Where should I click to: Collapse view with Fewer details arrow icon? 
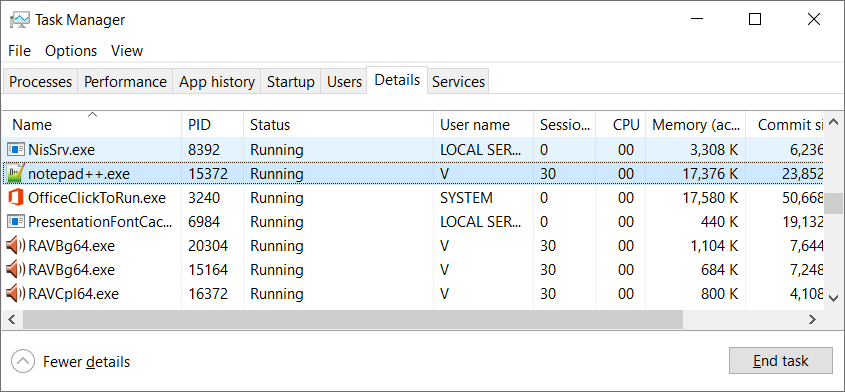[x=23, y=361]
